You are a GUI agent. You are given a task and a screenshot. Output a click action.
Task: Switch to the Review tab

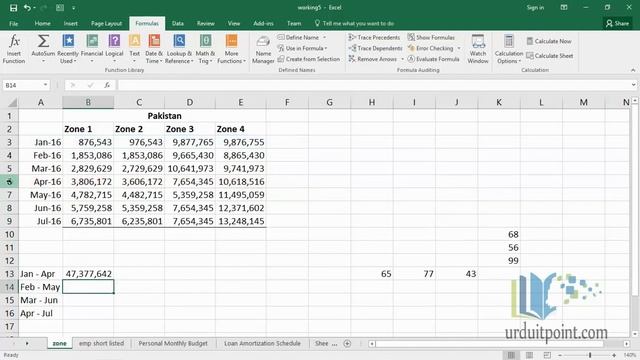pos(205,24)
